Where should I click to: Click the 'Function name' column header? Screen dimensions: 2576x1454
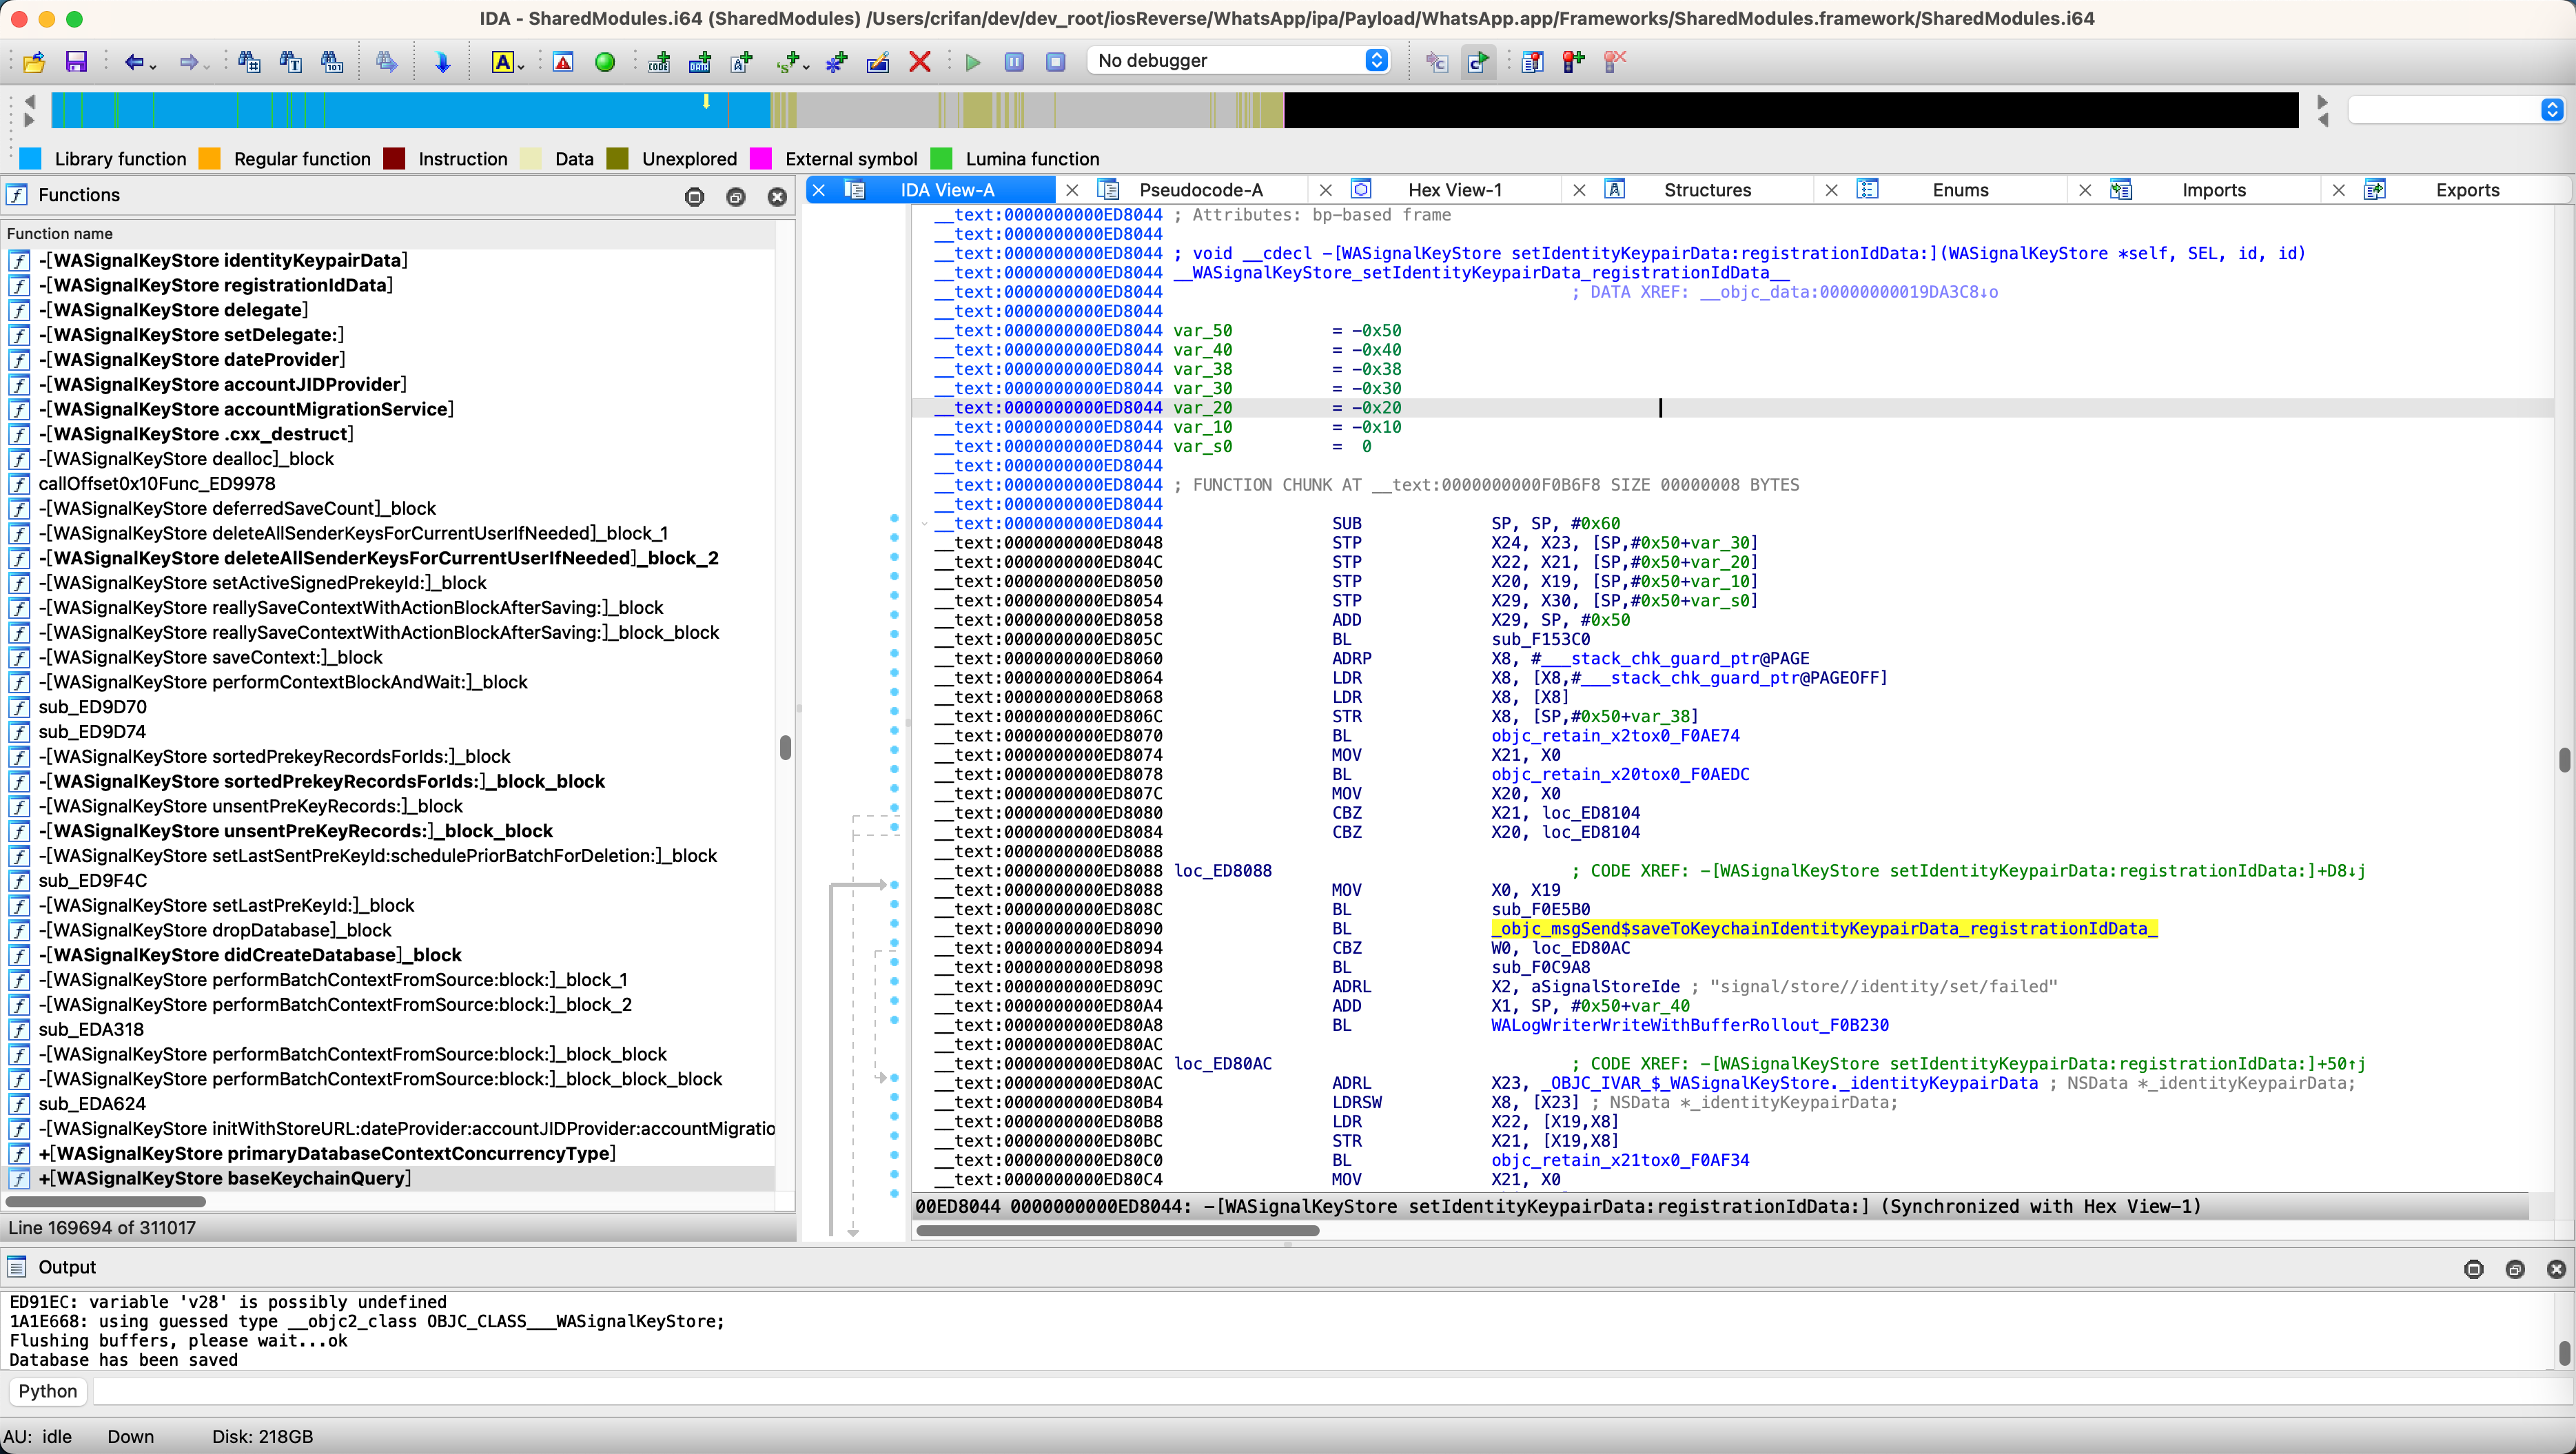[x=60, y=233]
